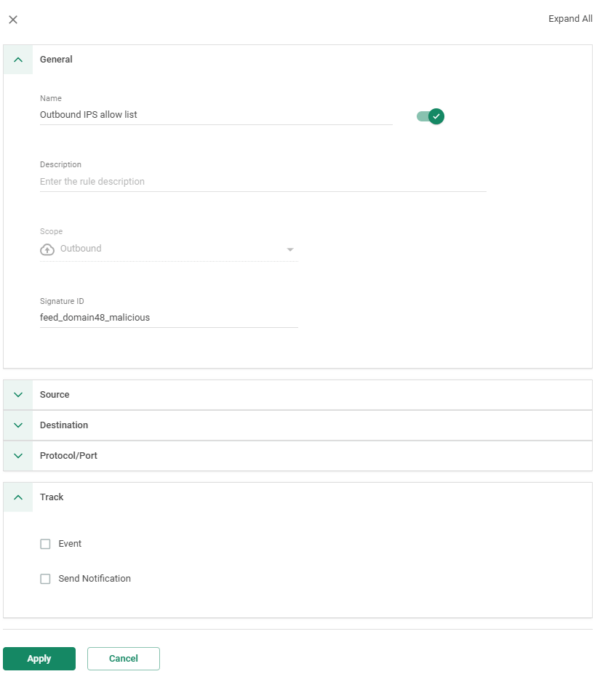
Task: Close the rule editor with the X icon
Action: click(x=13, y=20)
